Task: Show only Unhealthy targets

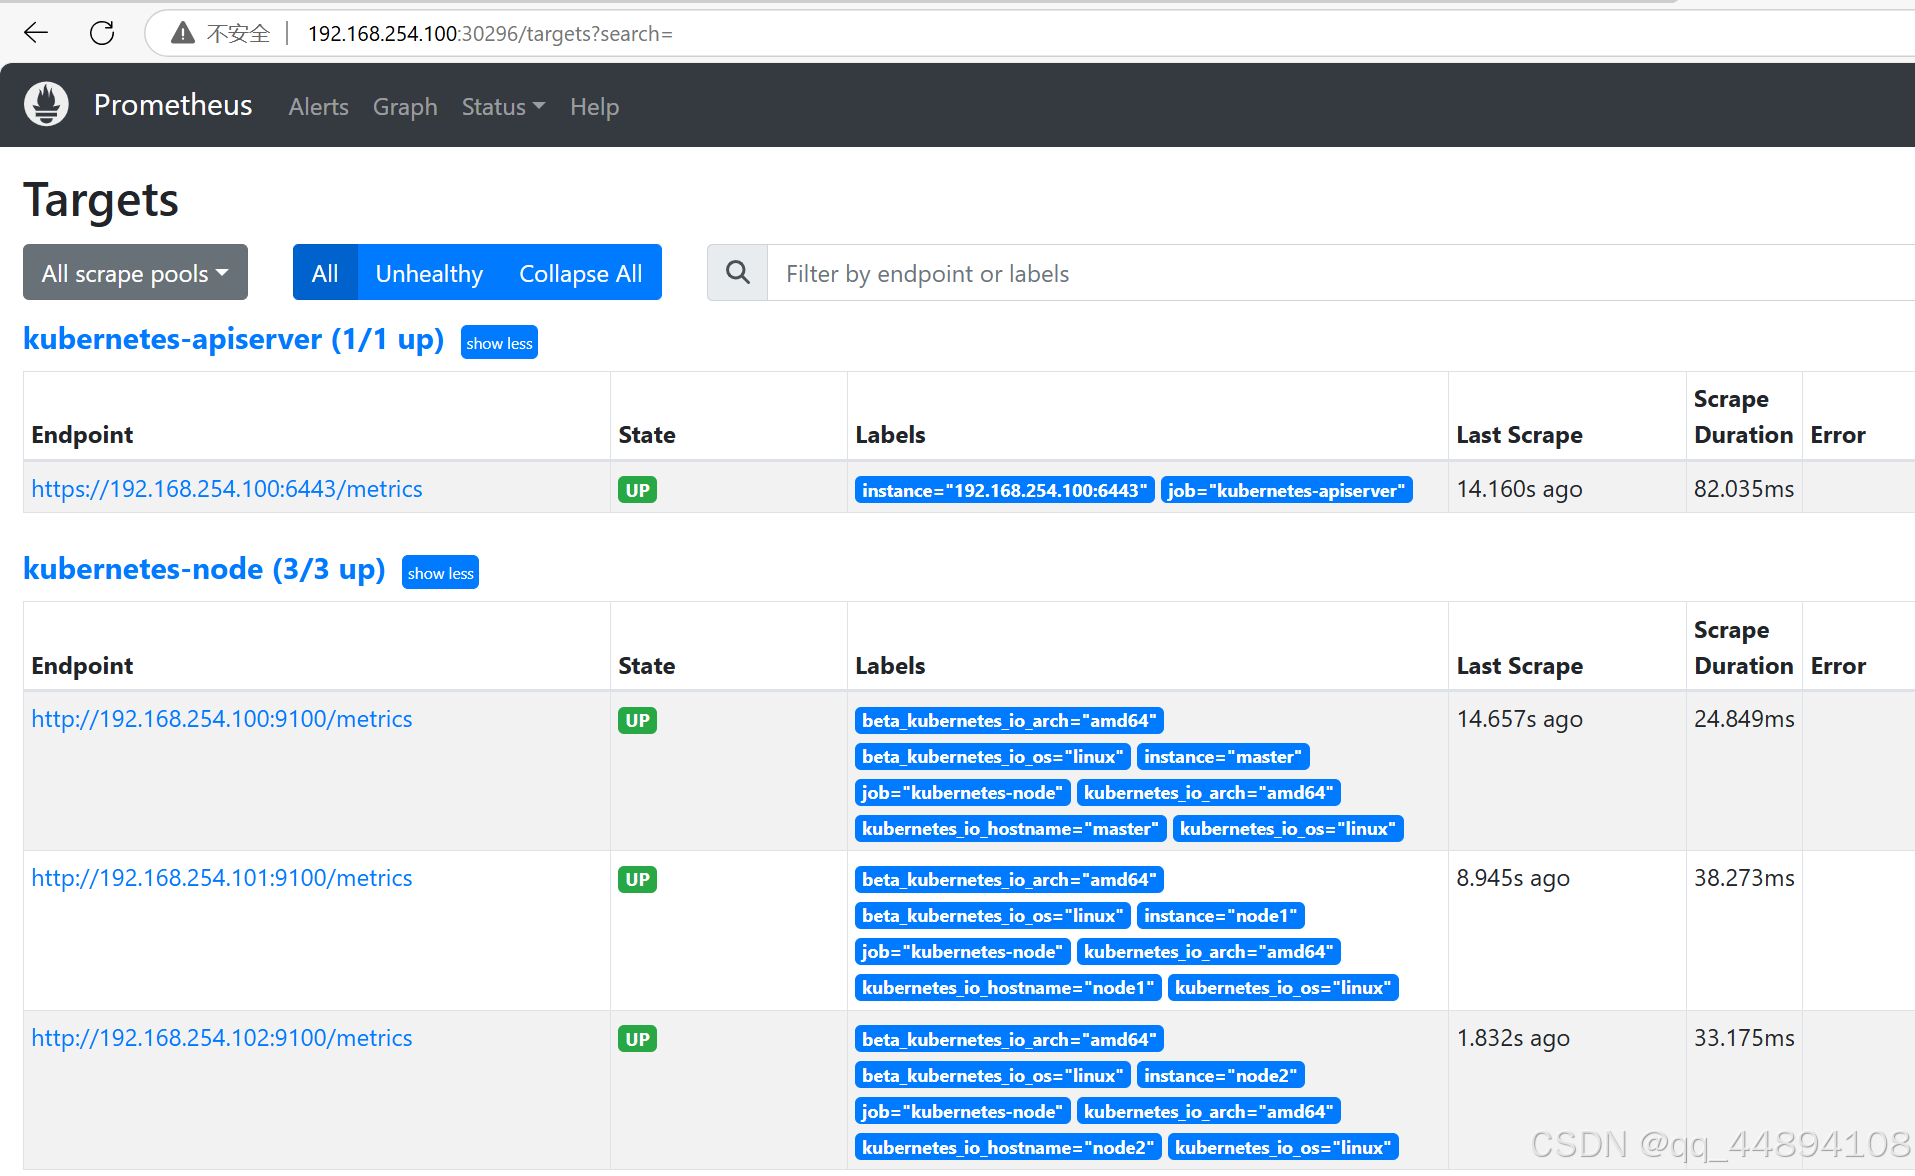Action: [429, 272]
